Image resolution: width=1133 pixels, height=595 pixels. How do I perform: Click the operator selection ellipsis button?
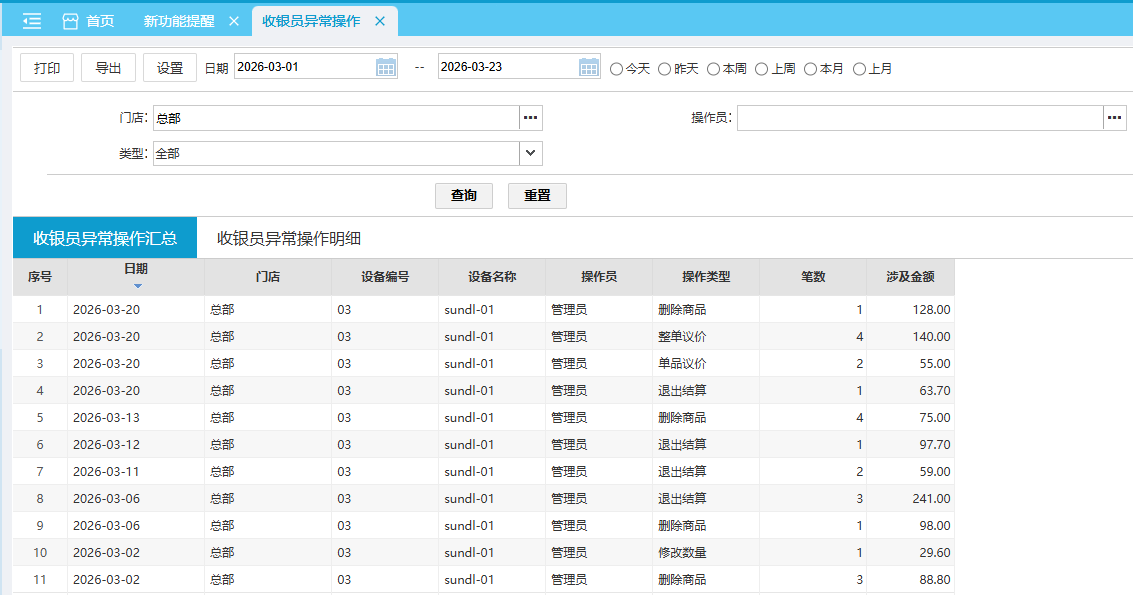1114,118
